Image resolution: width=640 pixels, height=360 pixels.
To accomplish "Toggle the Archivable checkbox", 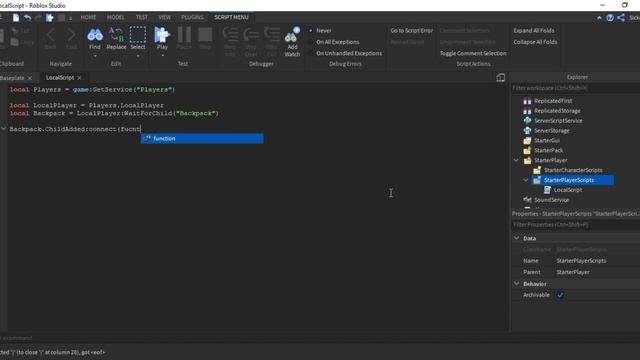I will pos(560,295).
